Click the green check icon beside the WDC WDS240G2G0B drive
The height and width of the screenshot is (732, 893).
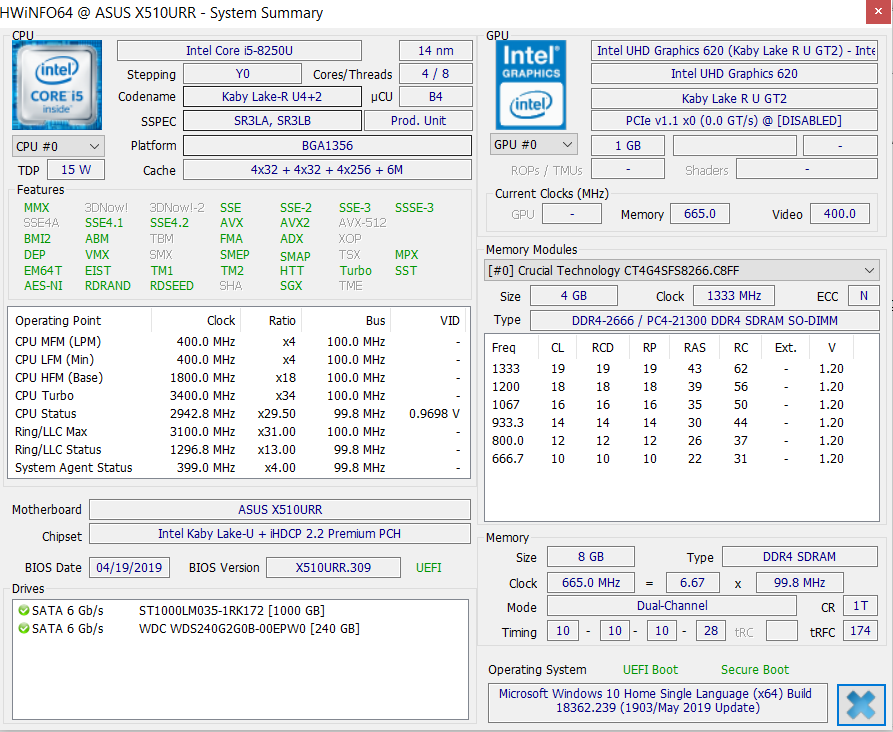tap(23, 629)
